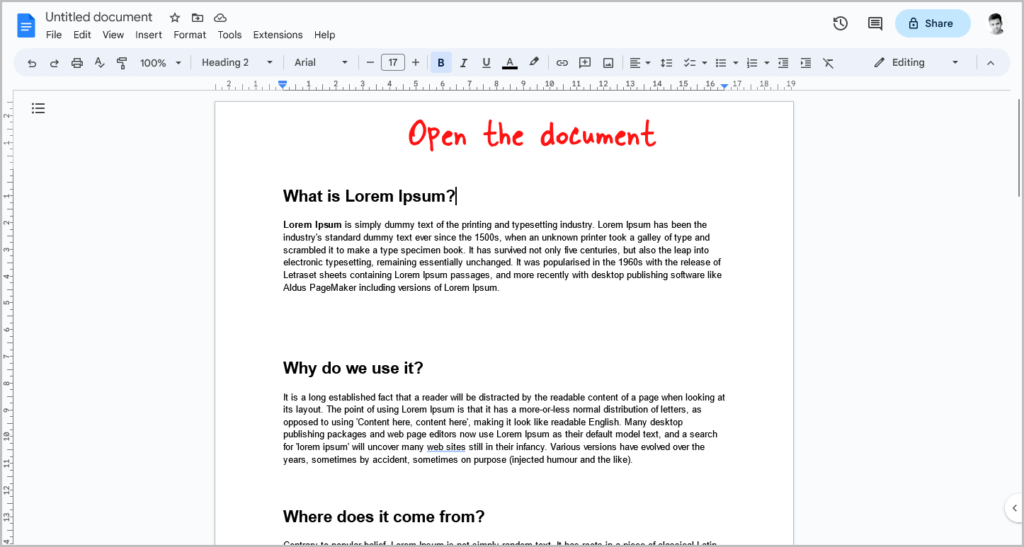Open version history clock icon
Viewport: 1024px width, 547px height.
click(x=840, y=23)
